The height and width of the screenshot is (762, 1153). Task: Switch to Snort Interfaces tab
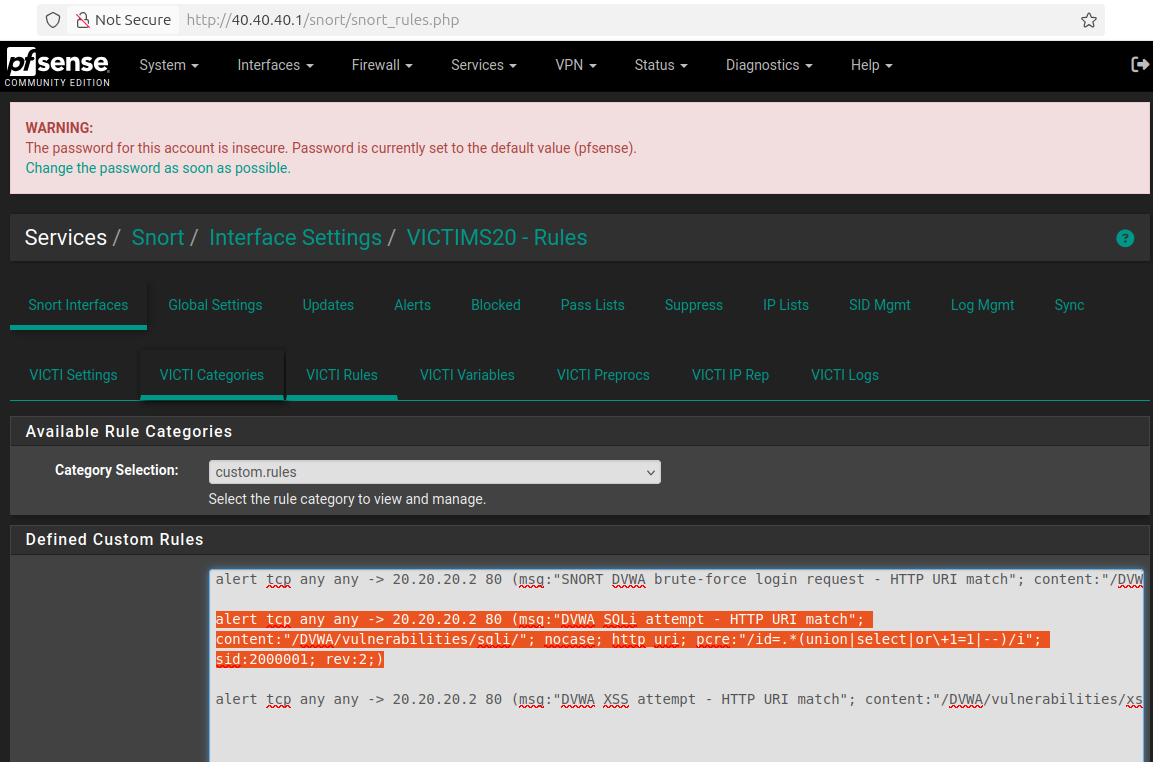coord(78,305)
